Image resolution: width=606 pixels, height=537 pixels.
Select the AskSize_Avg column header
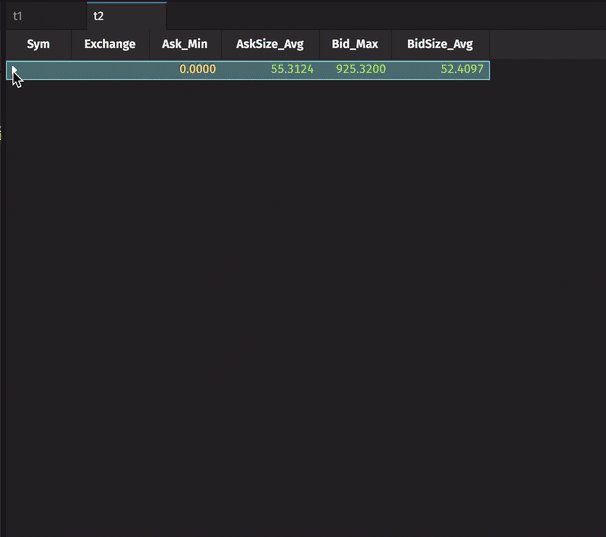(269, 44)
